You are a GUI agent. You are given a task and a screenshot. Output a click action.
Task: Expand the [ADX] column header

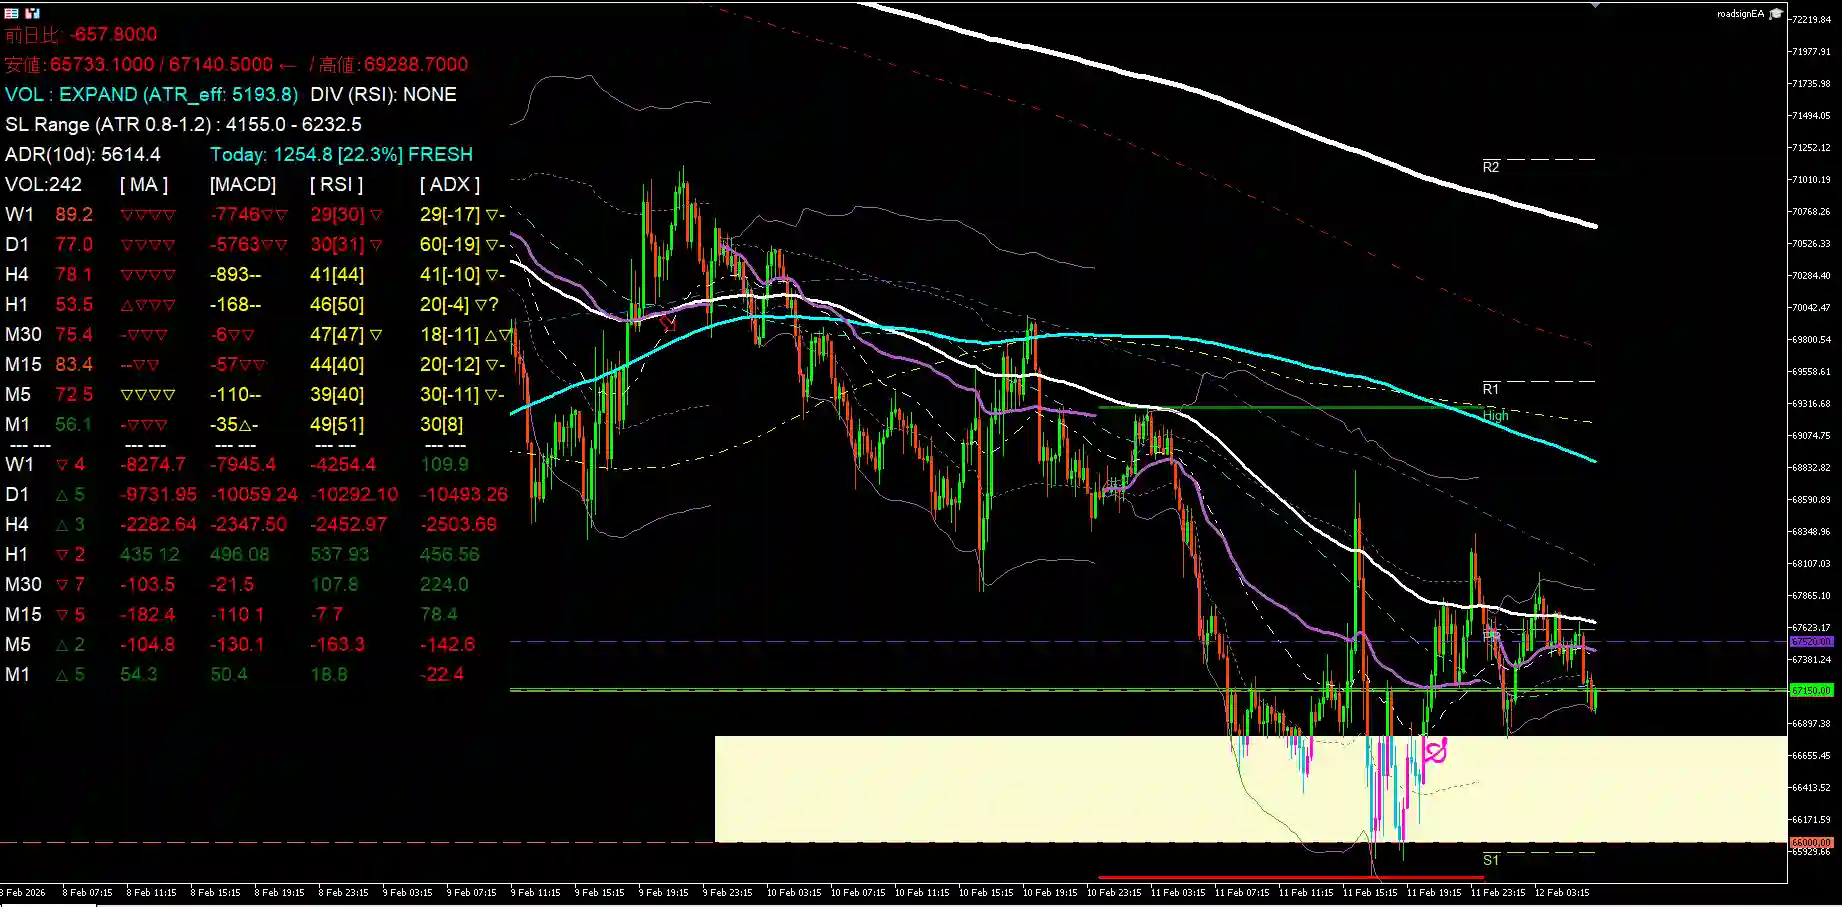(449, 184)
